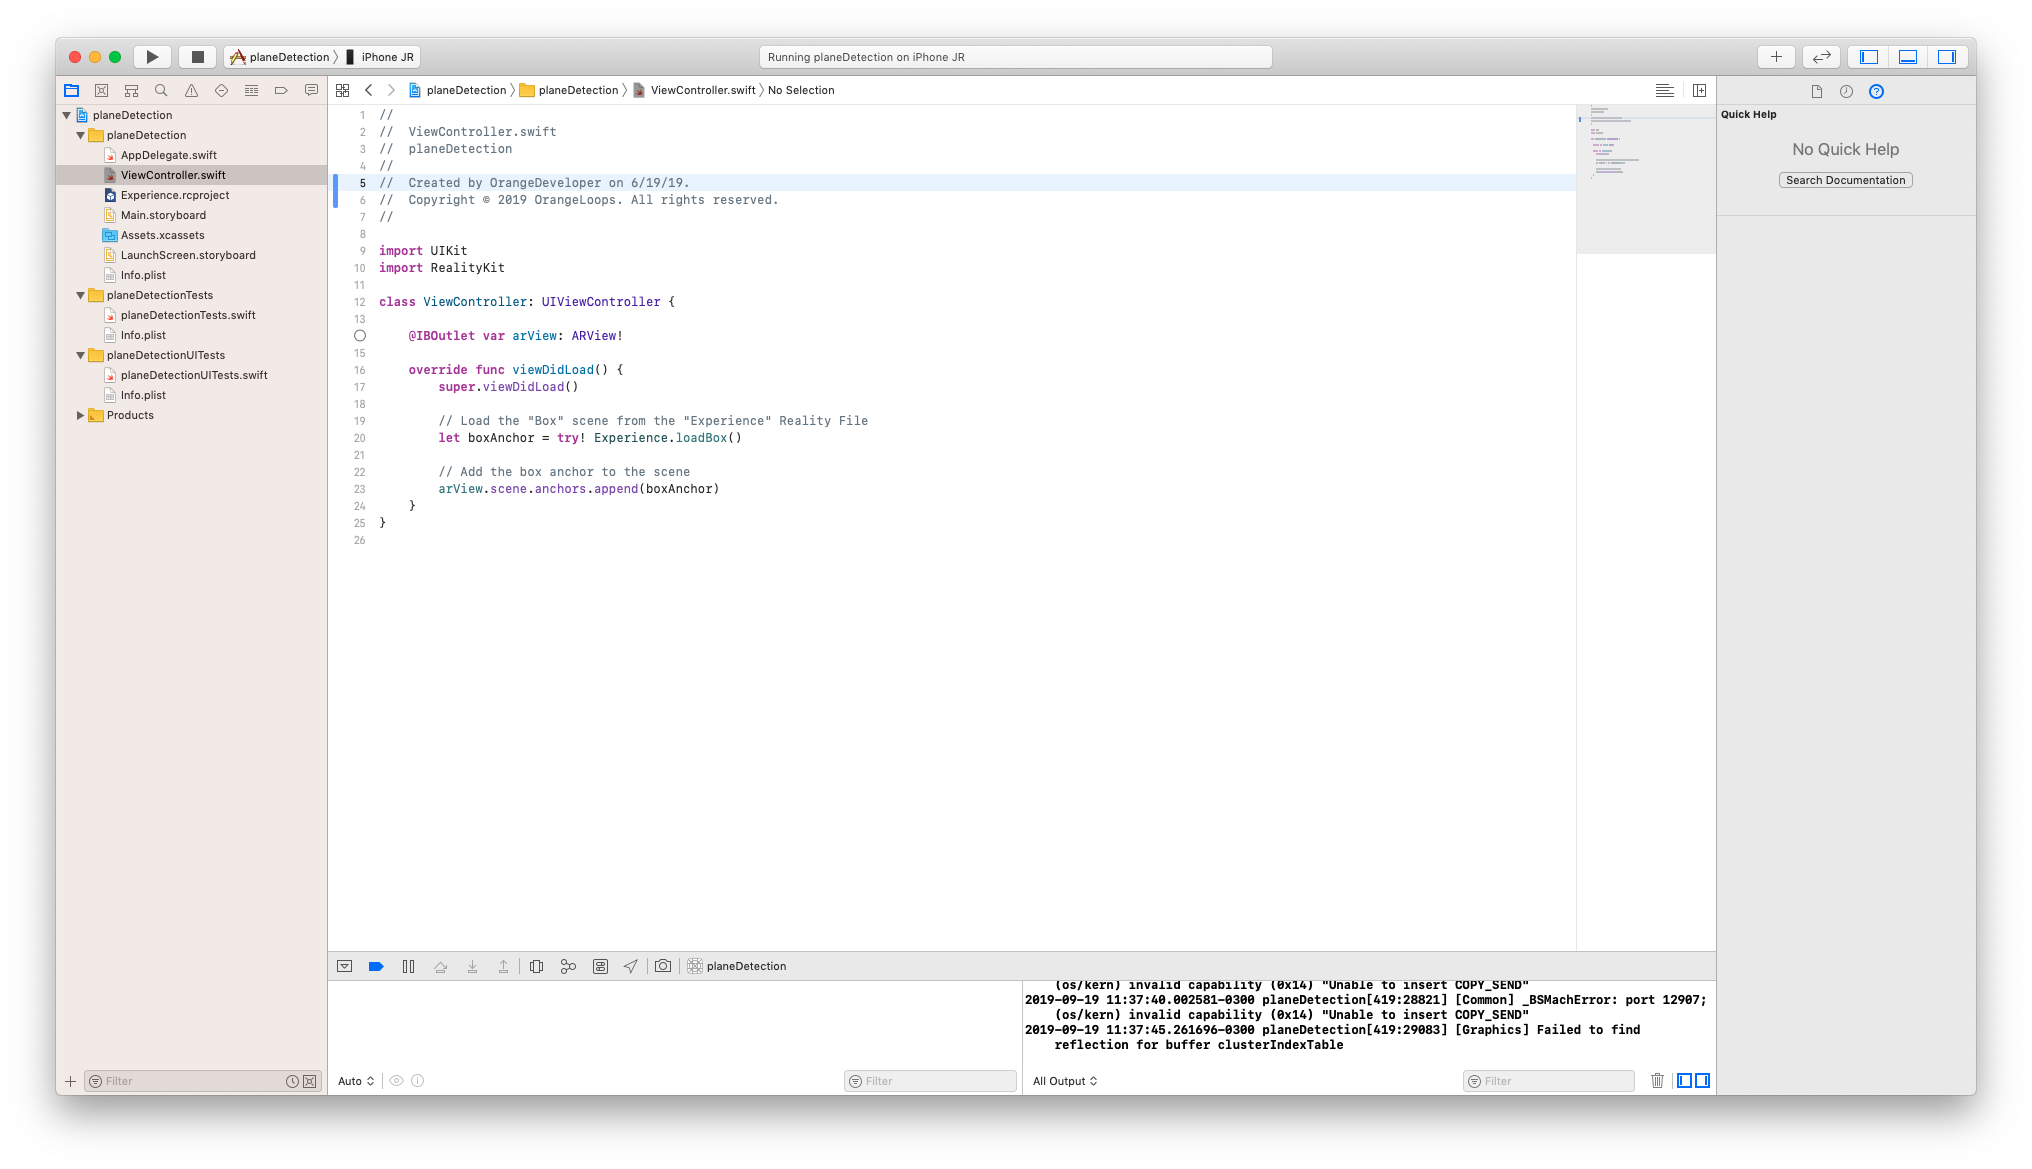
Task: Toggle console pane button
Action: (1702, 1081)
